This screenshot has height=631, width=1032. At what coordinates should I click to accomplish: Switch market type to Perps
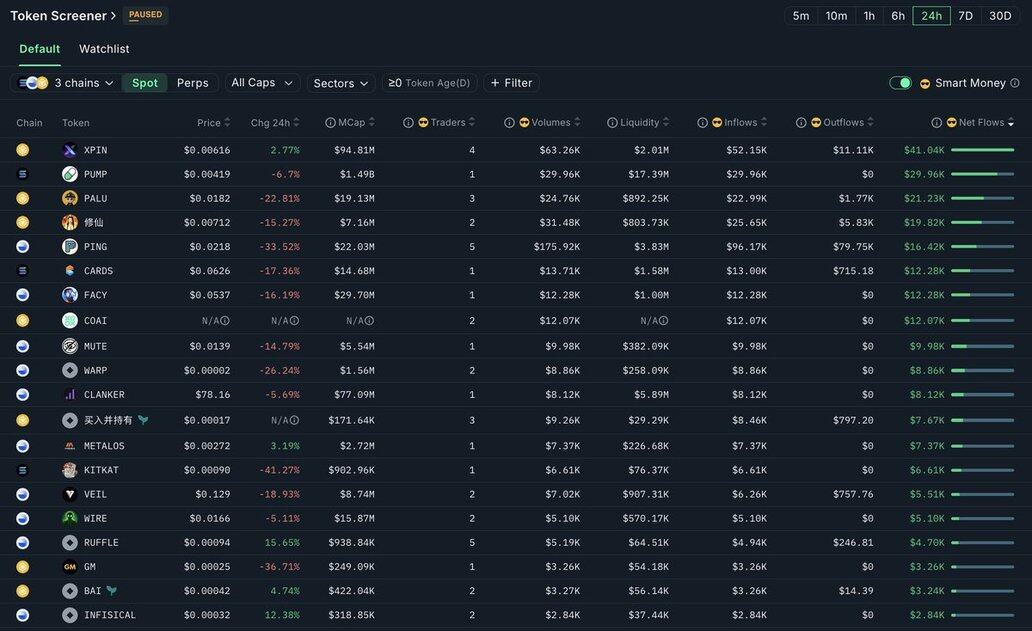click(192, 83)
